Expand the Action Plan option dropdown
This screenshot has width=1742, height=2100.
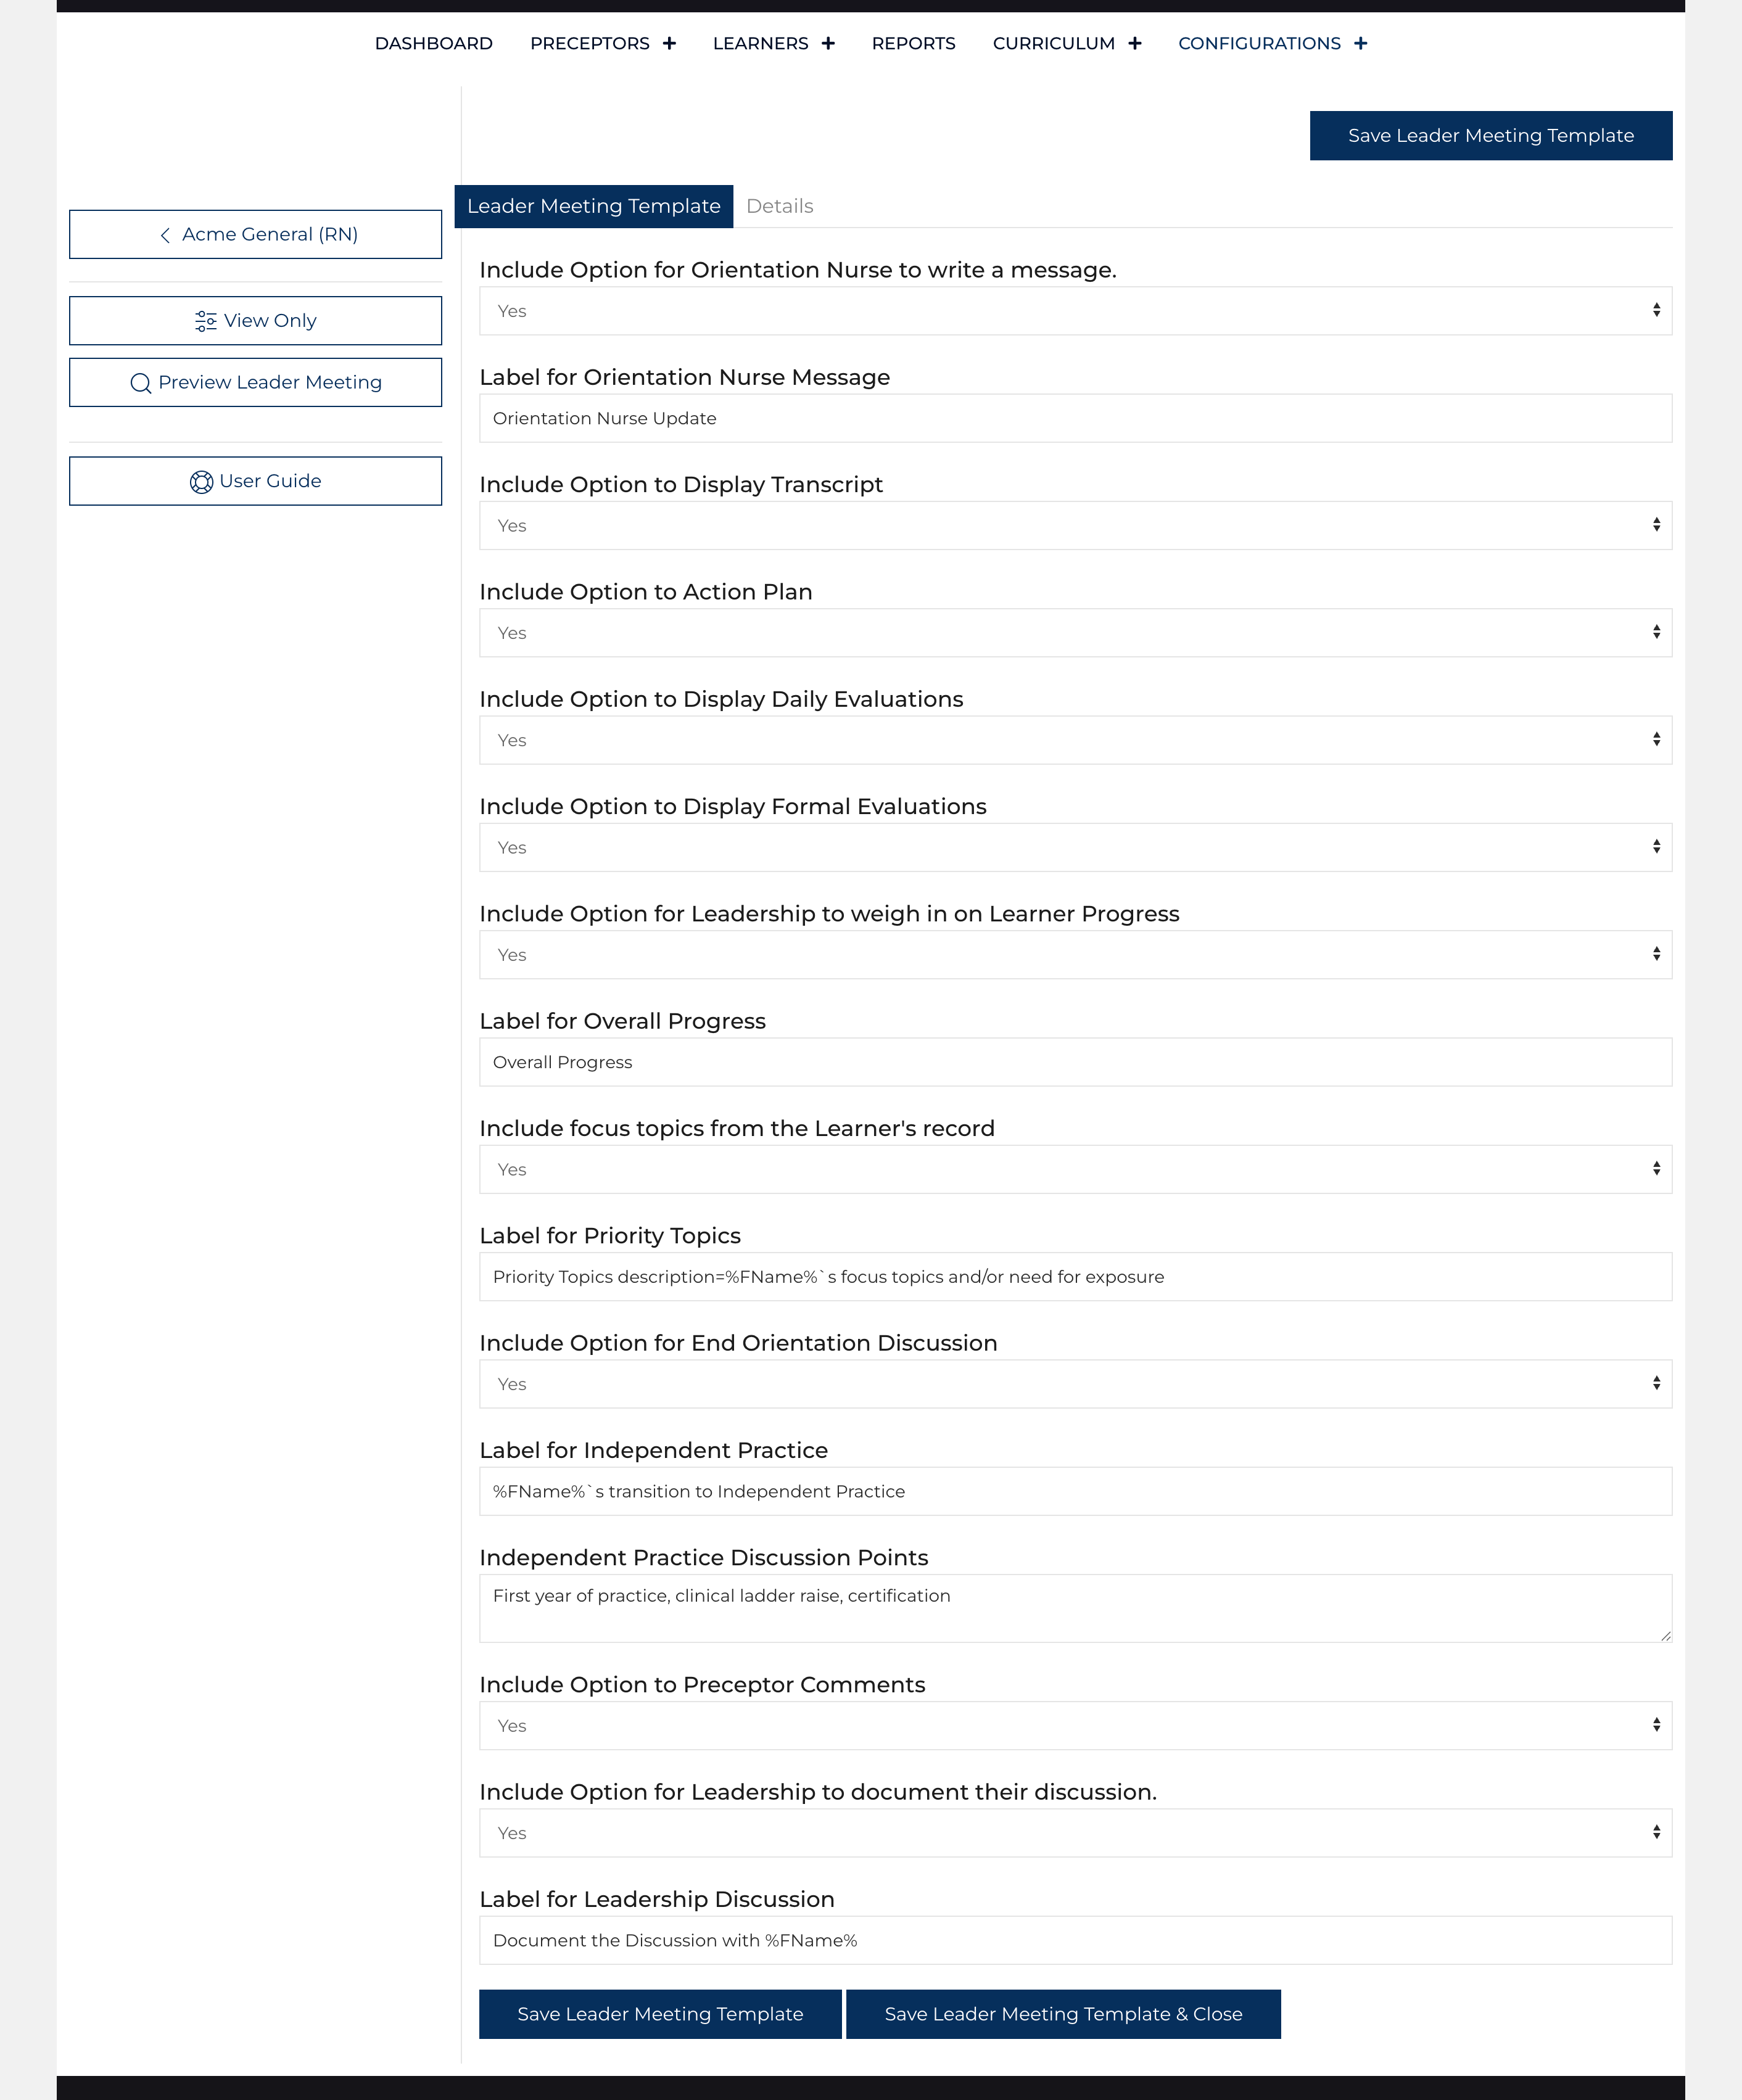point(1074,633)
